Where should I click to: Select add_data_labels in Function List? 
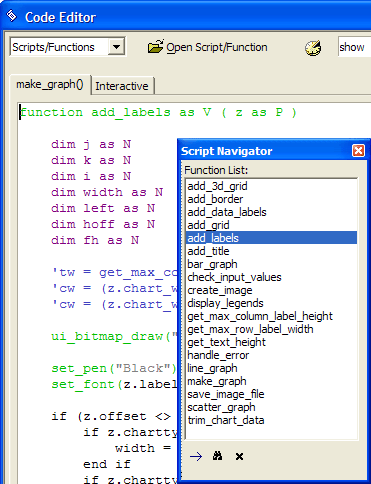click(271, 212)
